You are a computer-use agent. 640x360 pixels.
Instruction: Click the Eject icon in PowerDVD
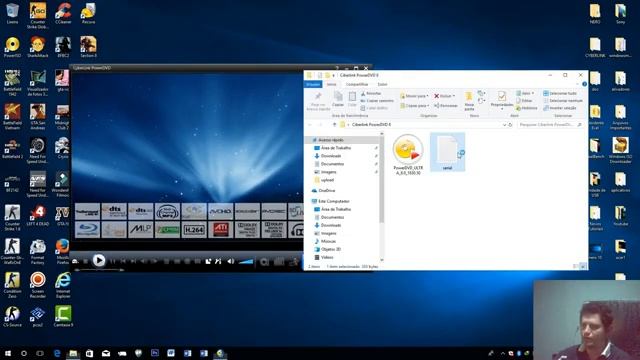tap(76, 261)
